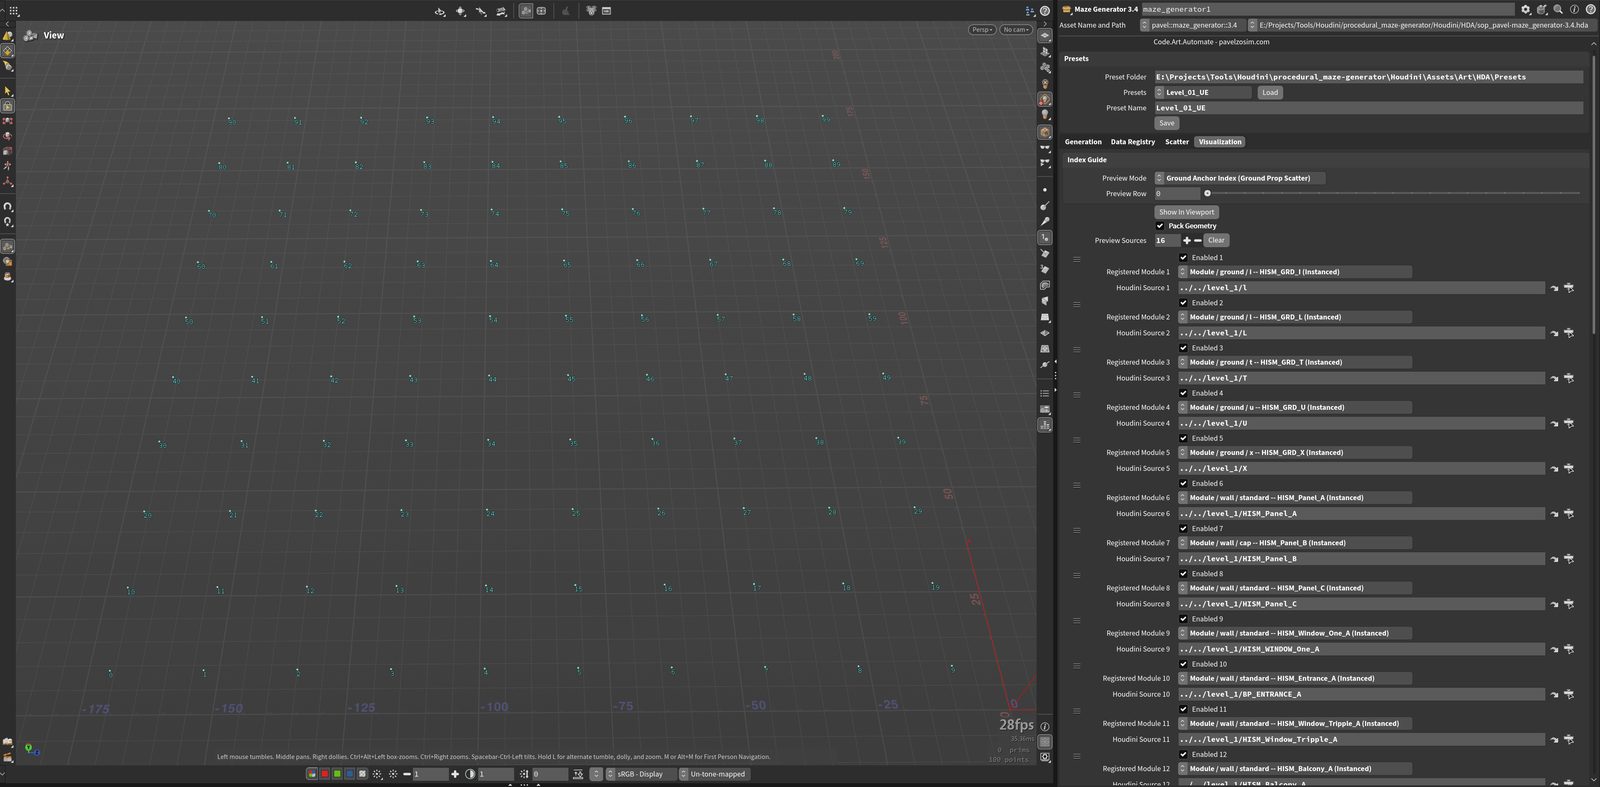Screen dimensions: 1600x787
Task: Open the Registered Module 1 dropdown
Action: tap(1295, 272)
